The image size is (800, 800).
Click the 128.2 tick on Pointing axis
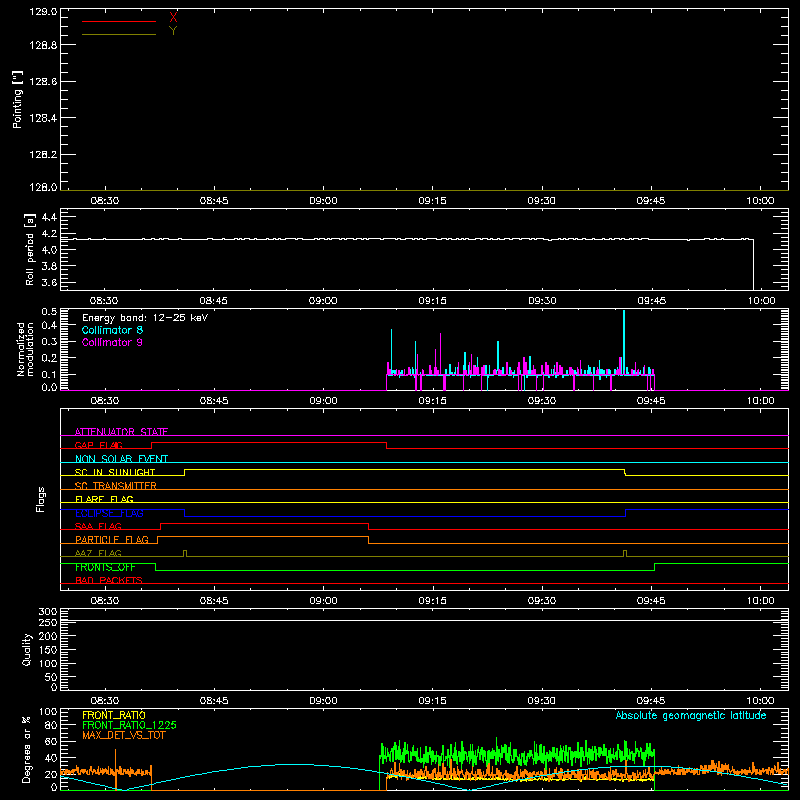43,155
